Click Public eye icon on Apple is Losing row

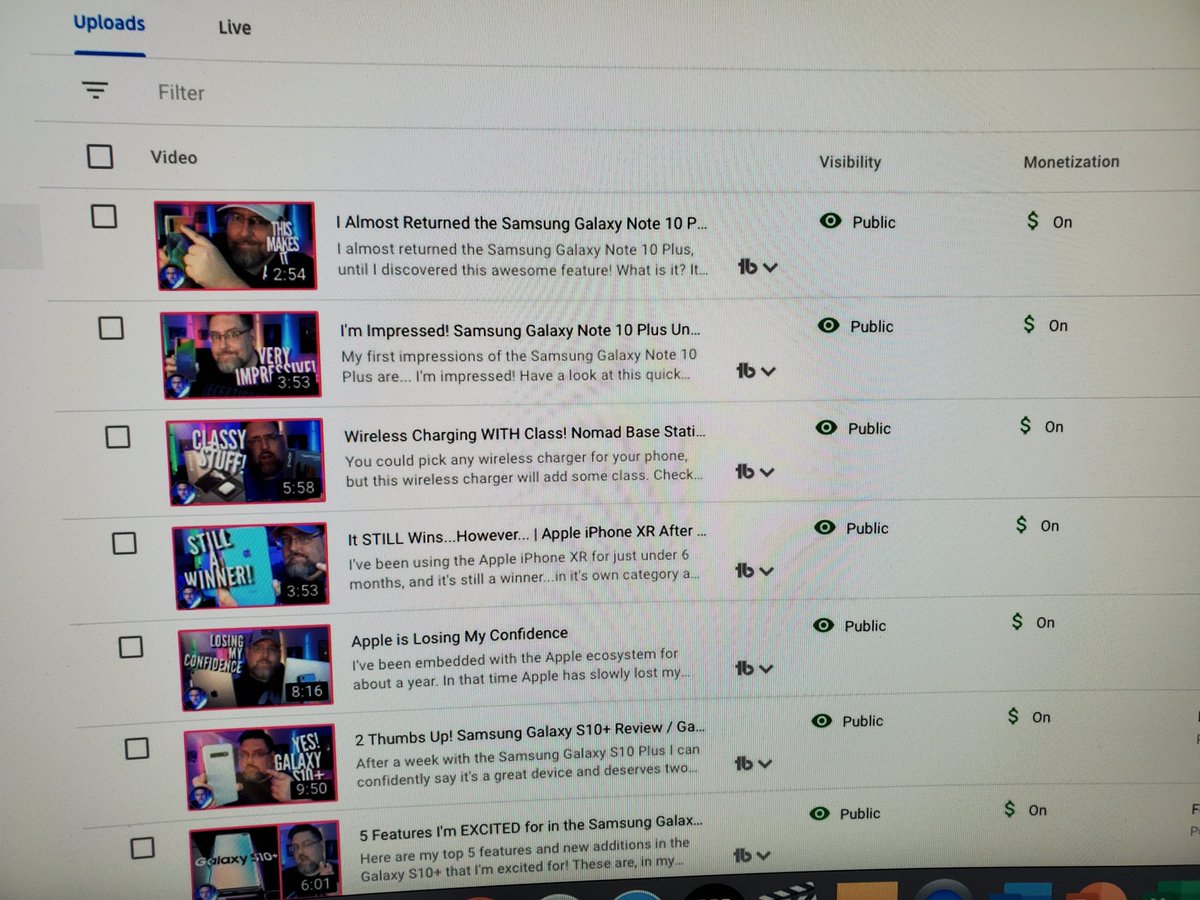(x=823, y=626)
